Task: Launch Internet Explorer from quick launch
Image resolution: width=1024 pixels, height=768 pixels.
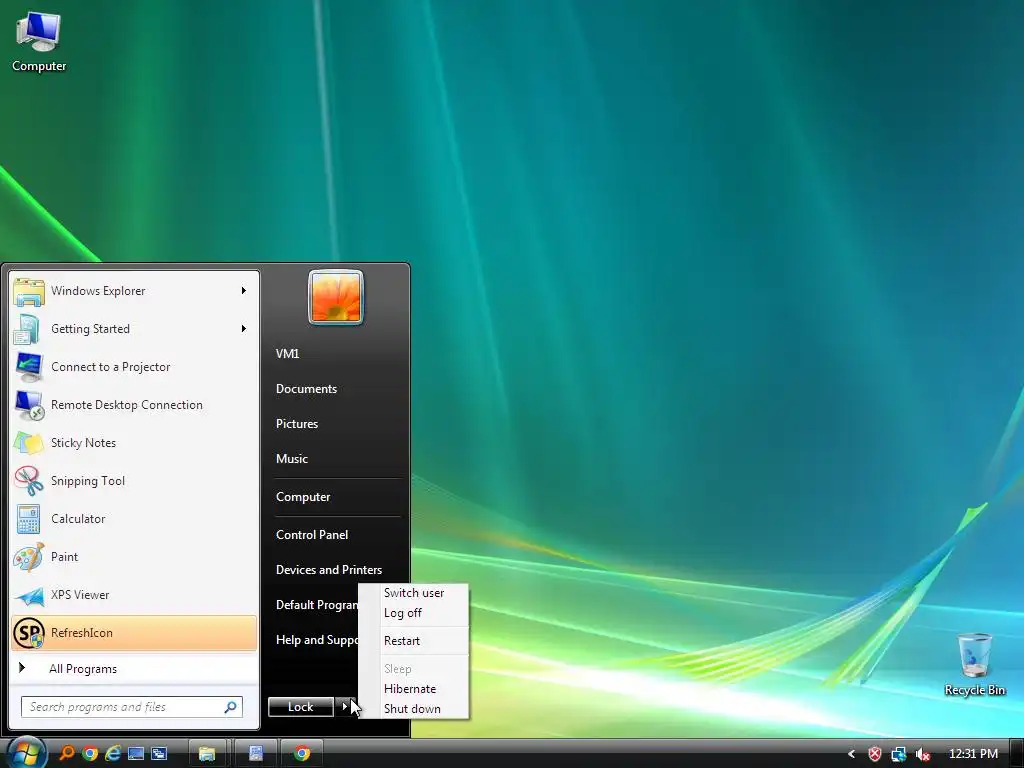Action: (x=113, y=754)
